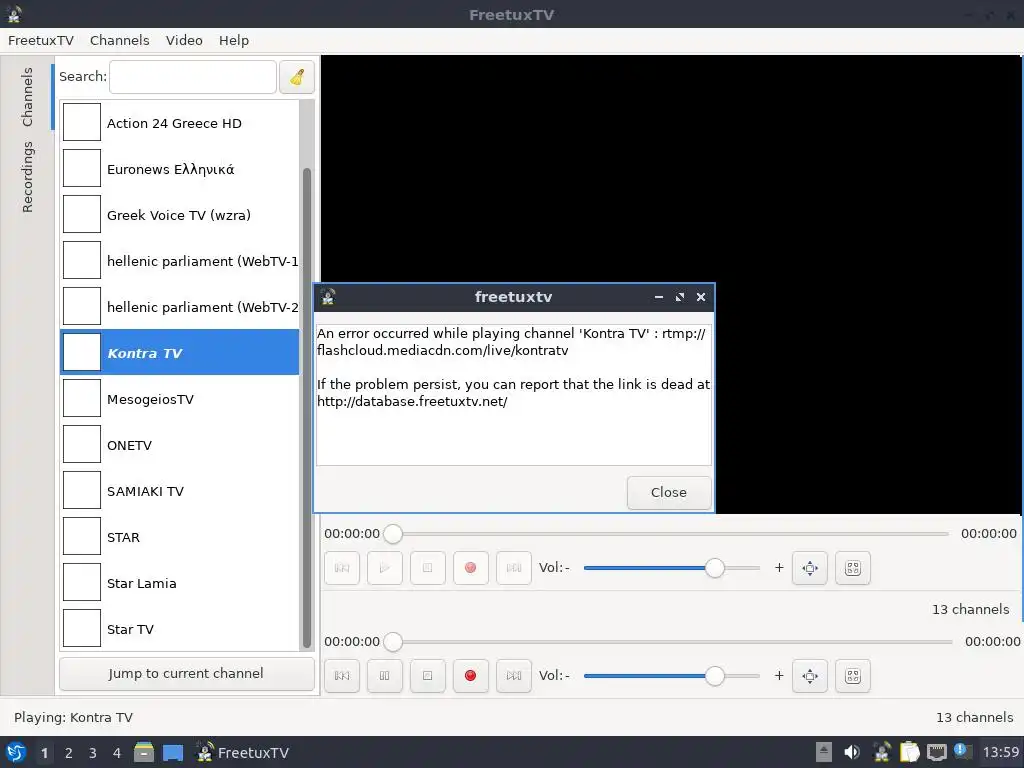Click the faded record button in the upper control row
This screenshot has height=768, width=1024.
pos(470,568)
